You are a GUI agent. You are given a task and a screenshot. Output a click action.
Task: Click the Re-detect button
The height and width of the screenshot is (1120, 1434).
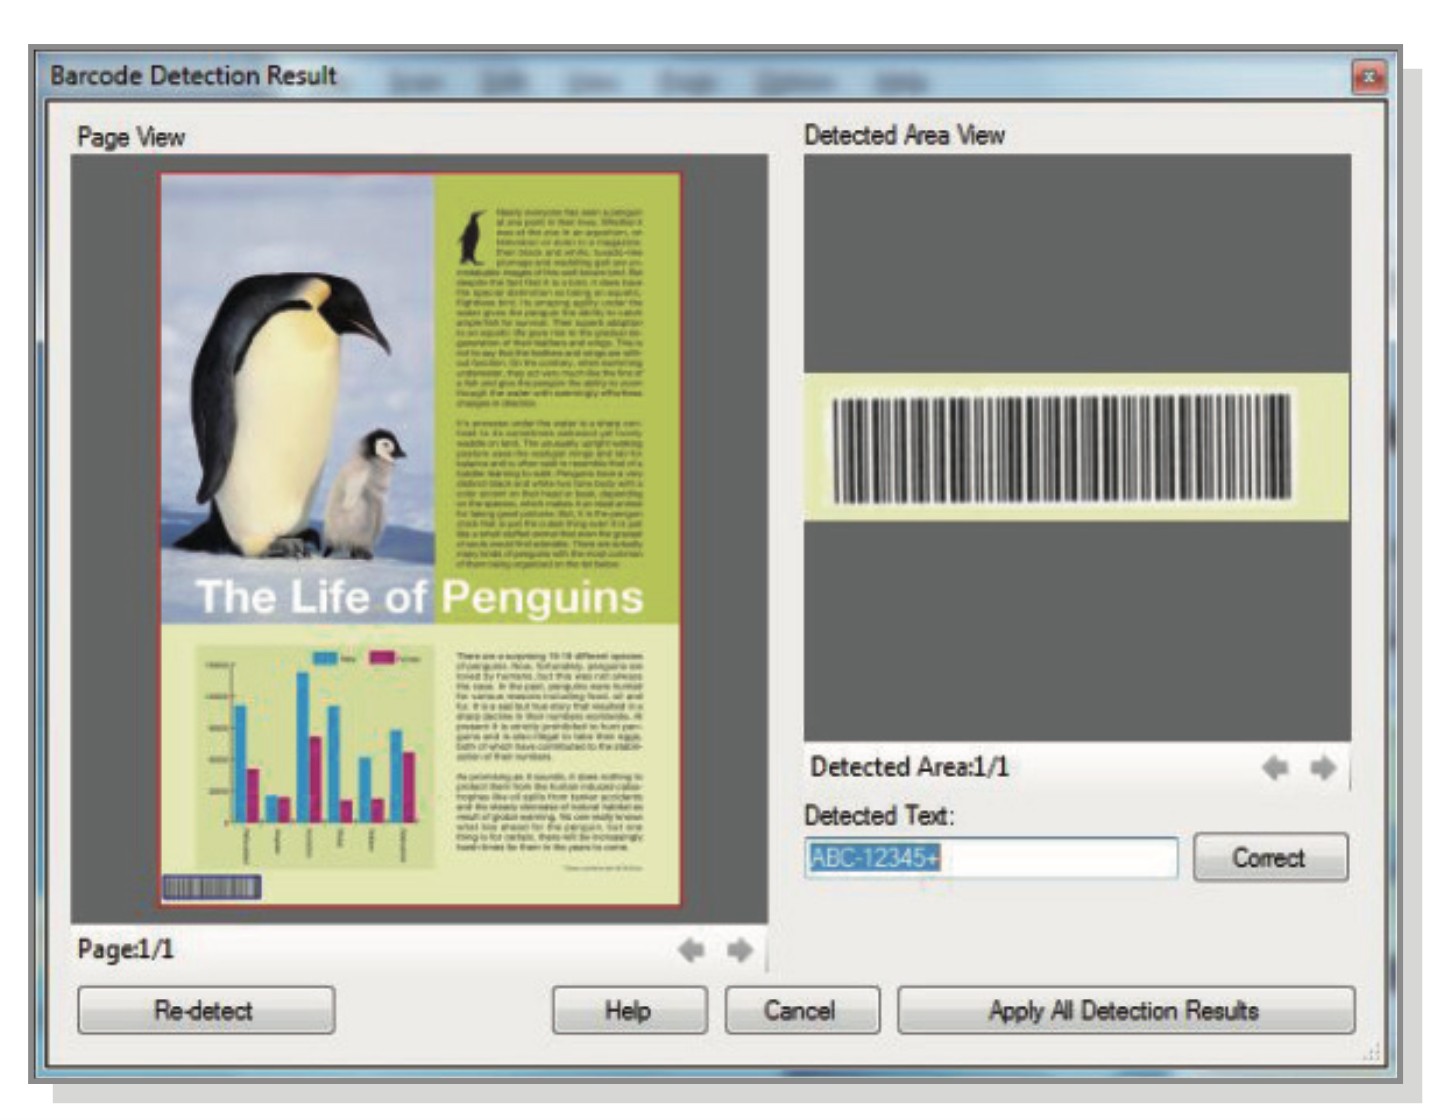coord(205,1011)
